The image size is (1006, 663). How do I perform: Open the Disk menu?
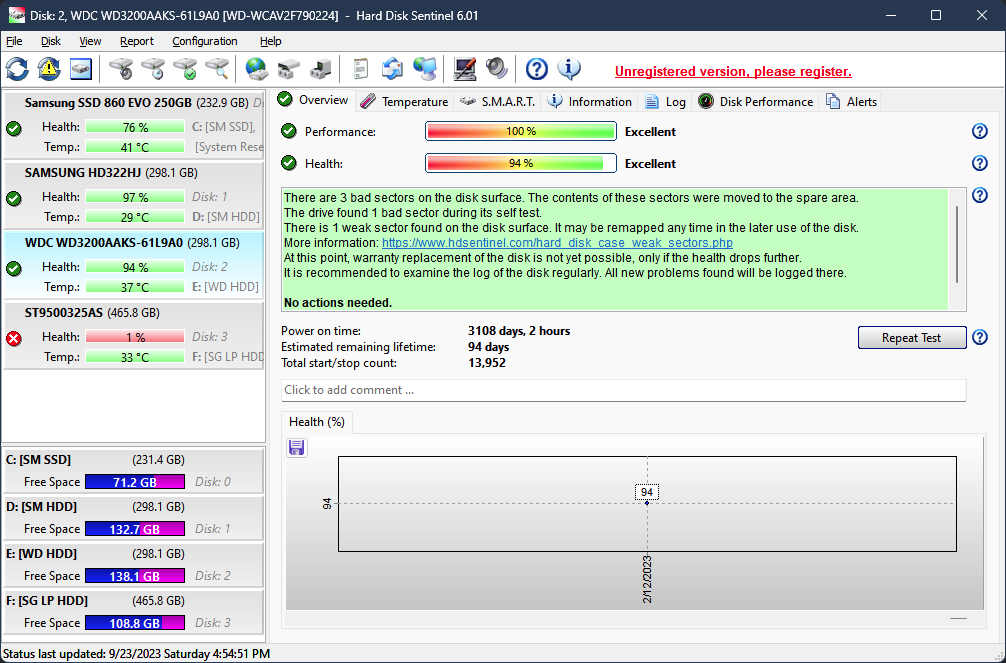click(x=51, y=41)
